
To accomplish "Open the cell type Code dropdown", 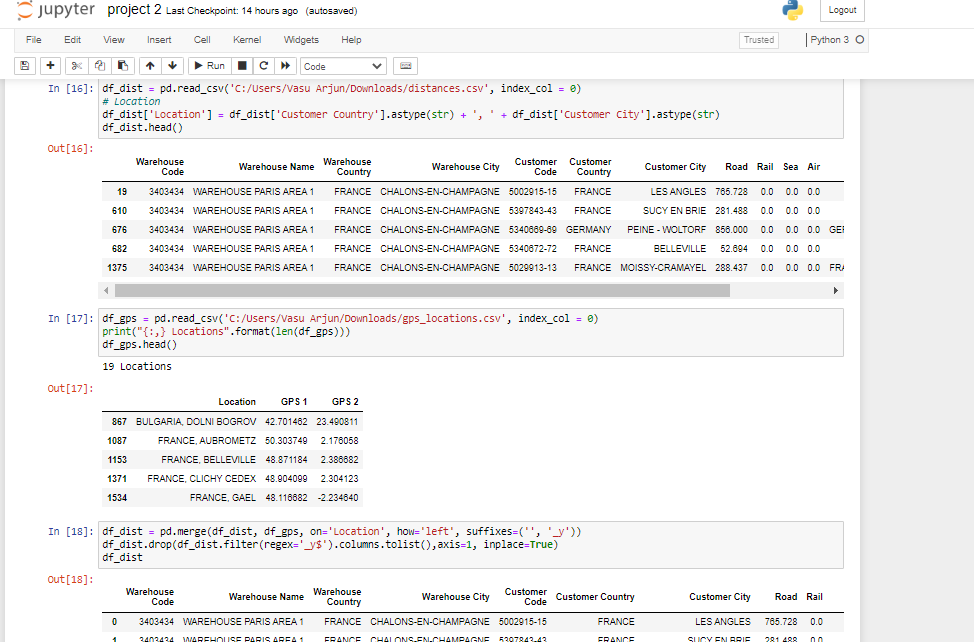I will (343, 66).
